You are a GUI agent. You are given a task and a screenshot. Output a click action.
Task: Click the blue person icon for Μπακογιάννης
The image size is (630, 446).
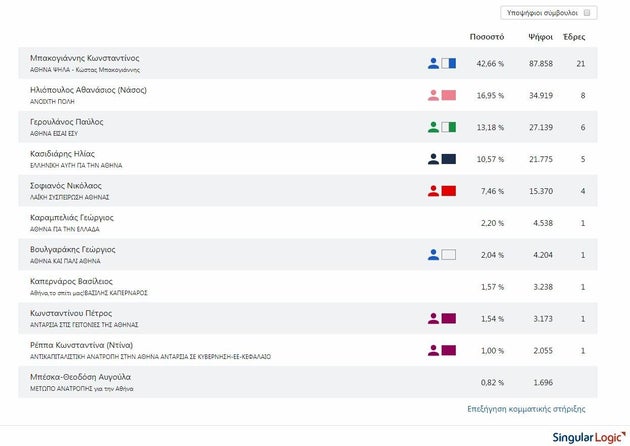[x=433, y=63]
